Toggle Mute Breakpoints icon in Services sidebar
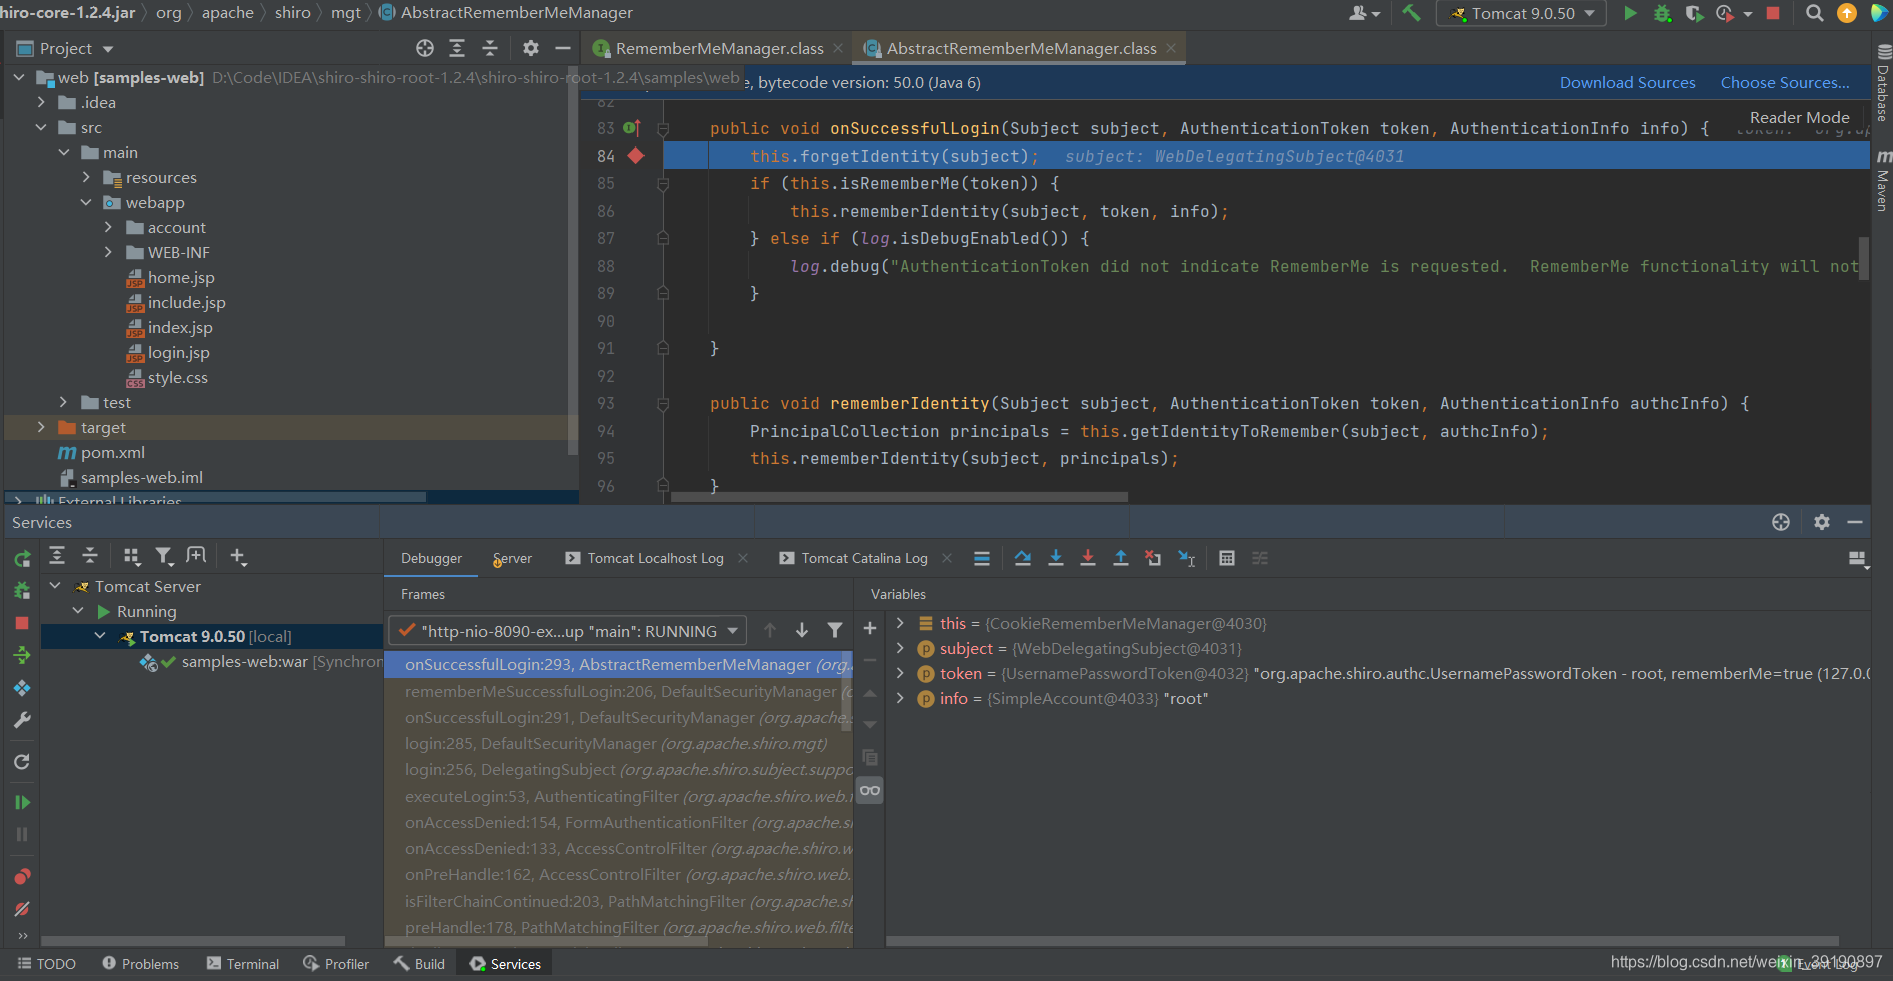The width and height of the screenshot is (1893, 981). pyautogui.click(x=22, y=909)
